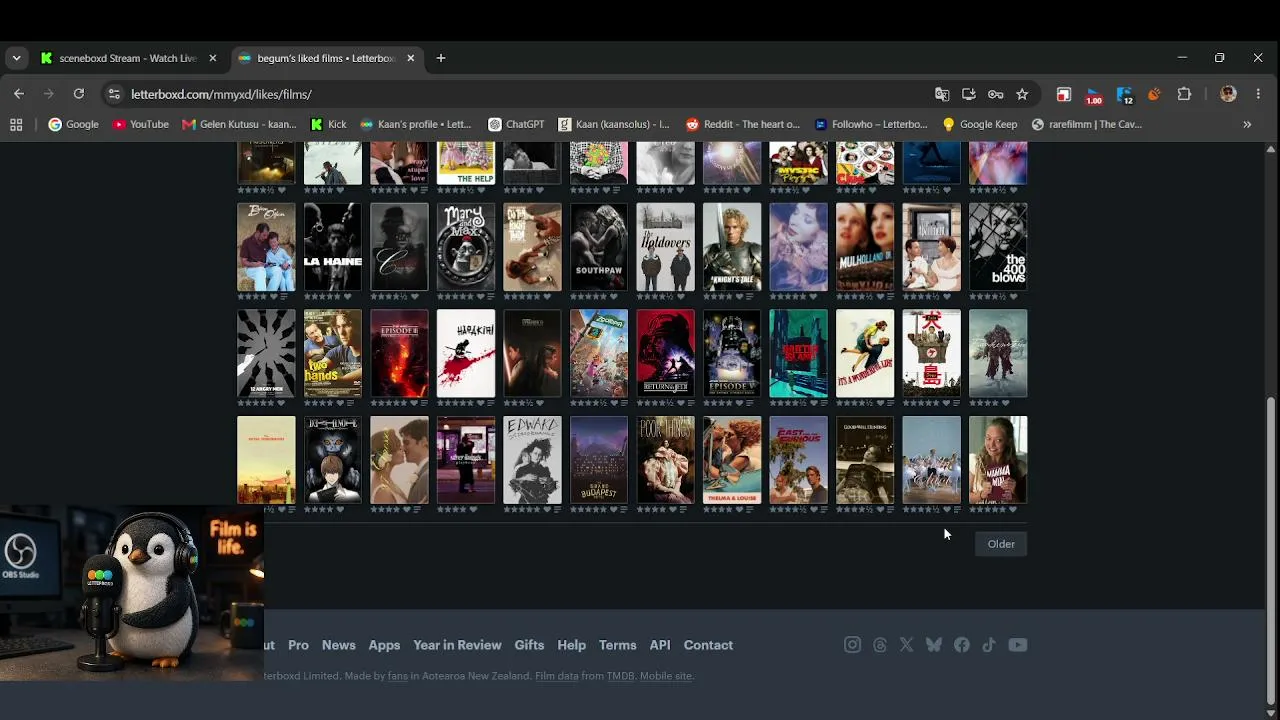View site information icon beside the URL
This screenshot has width=1280, height=720.
click(114, 94)
